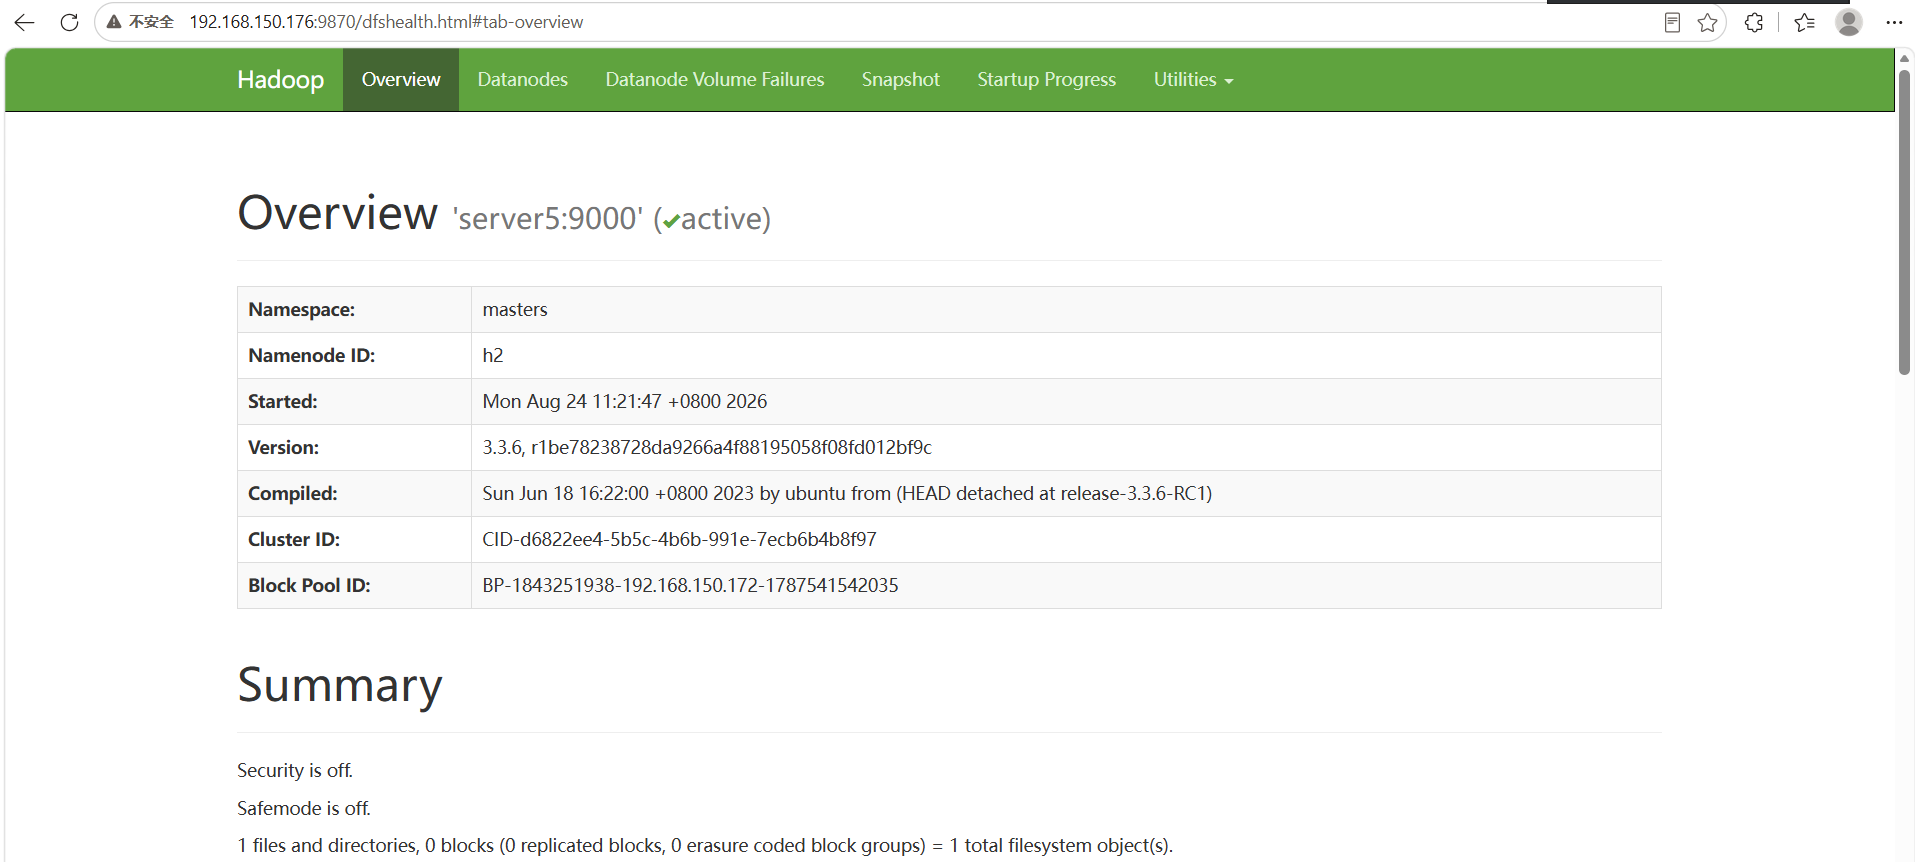Open the reader view icon in address bar
Viewport: 1918px width, 862px height.
click(1672, 22)
